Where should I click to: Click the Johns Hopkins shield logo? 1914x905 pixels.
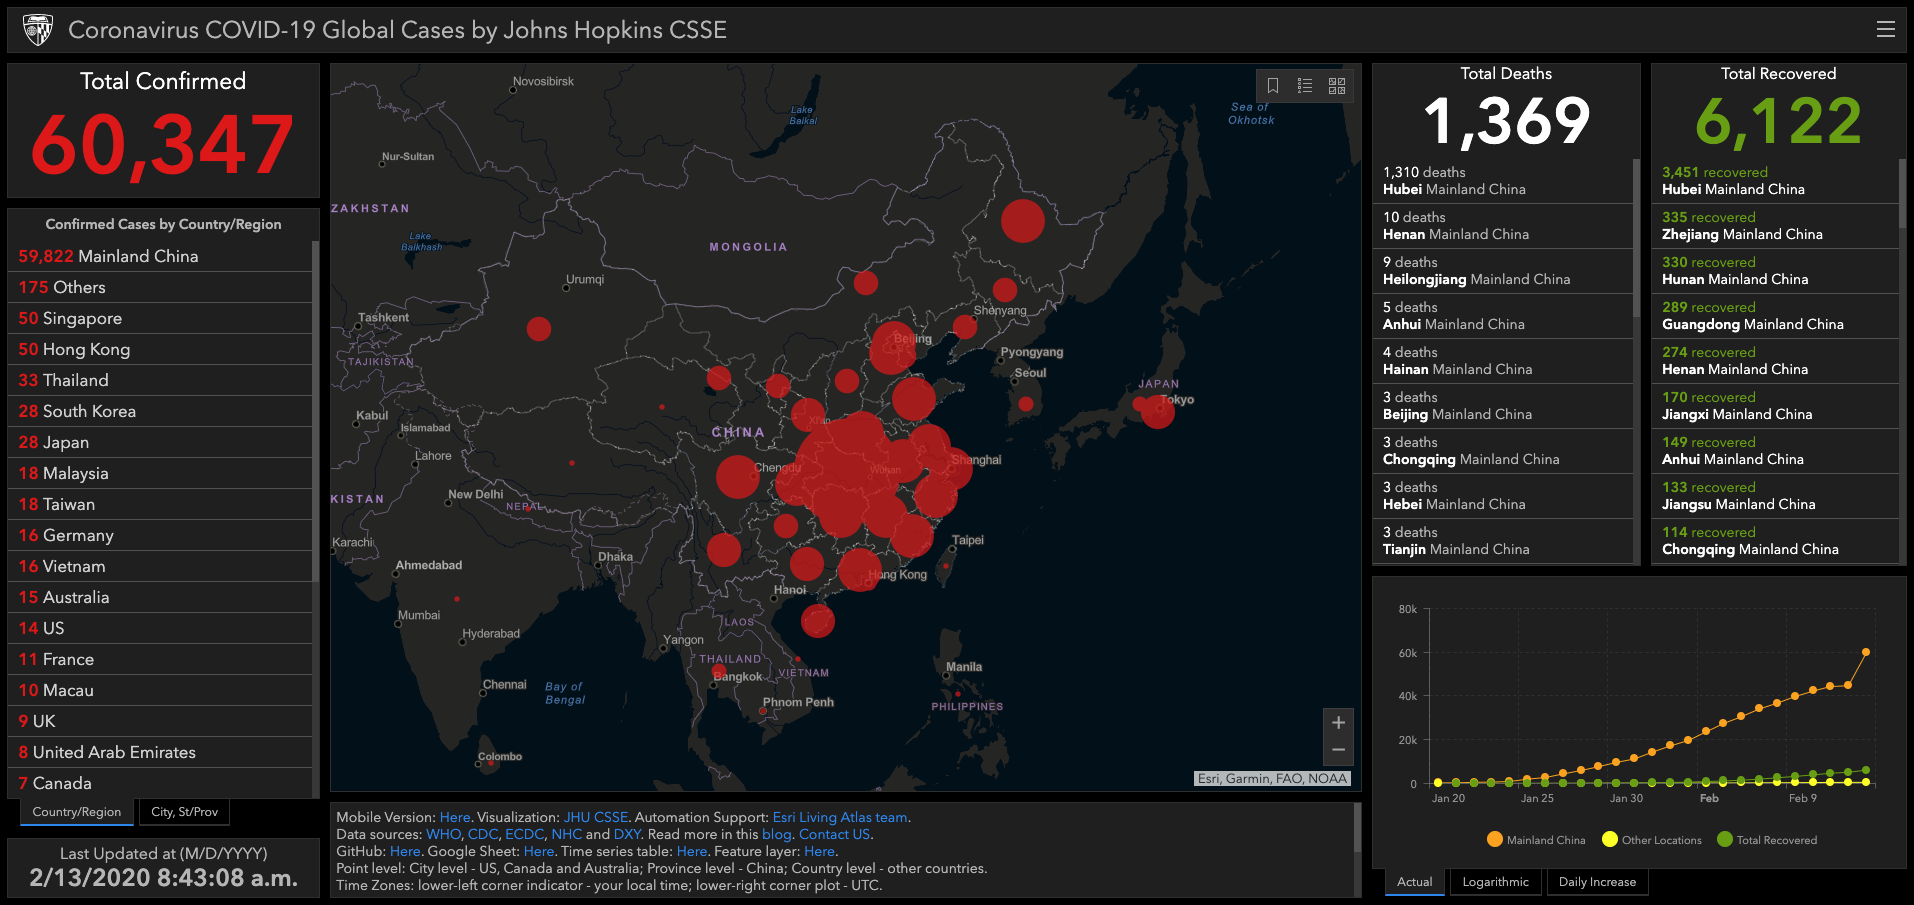(38, 30)
